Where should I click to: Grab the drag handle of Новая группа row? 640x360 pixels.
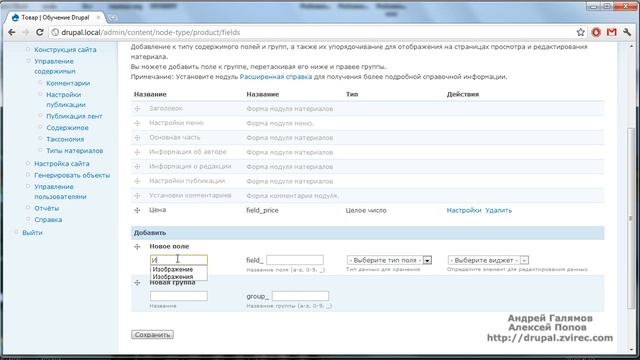coord(137,282)
